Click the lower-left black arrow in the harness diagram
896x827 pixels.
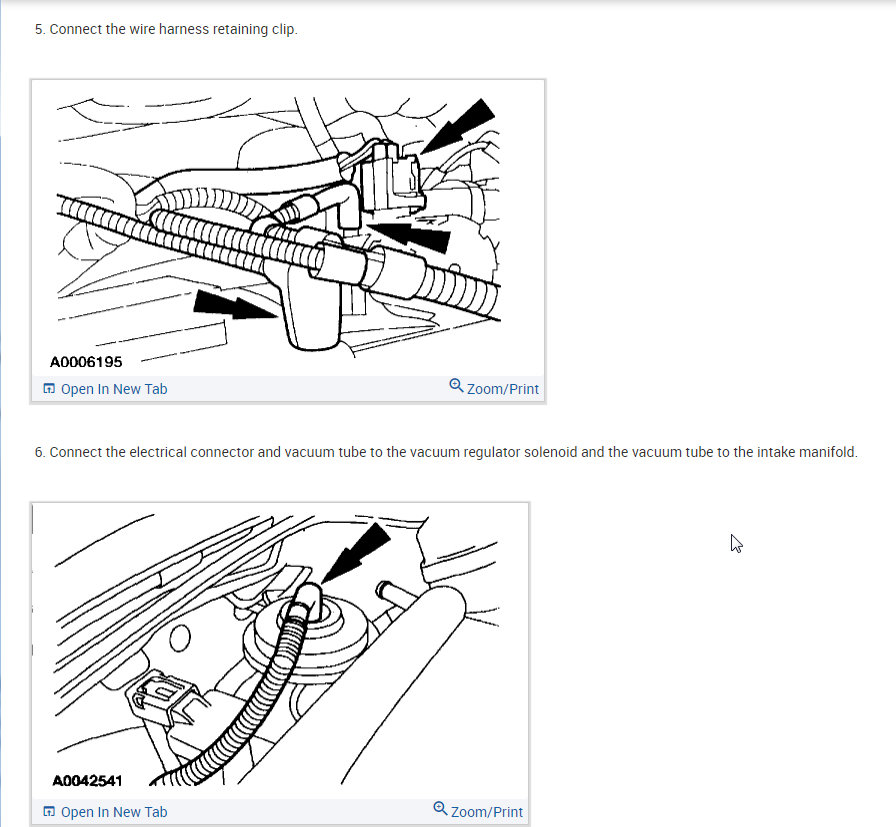[x=234, y=305]
